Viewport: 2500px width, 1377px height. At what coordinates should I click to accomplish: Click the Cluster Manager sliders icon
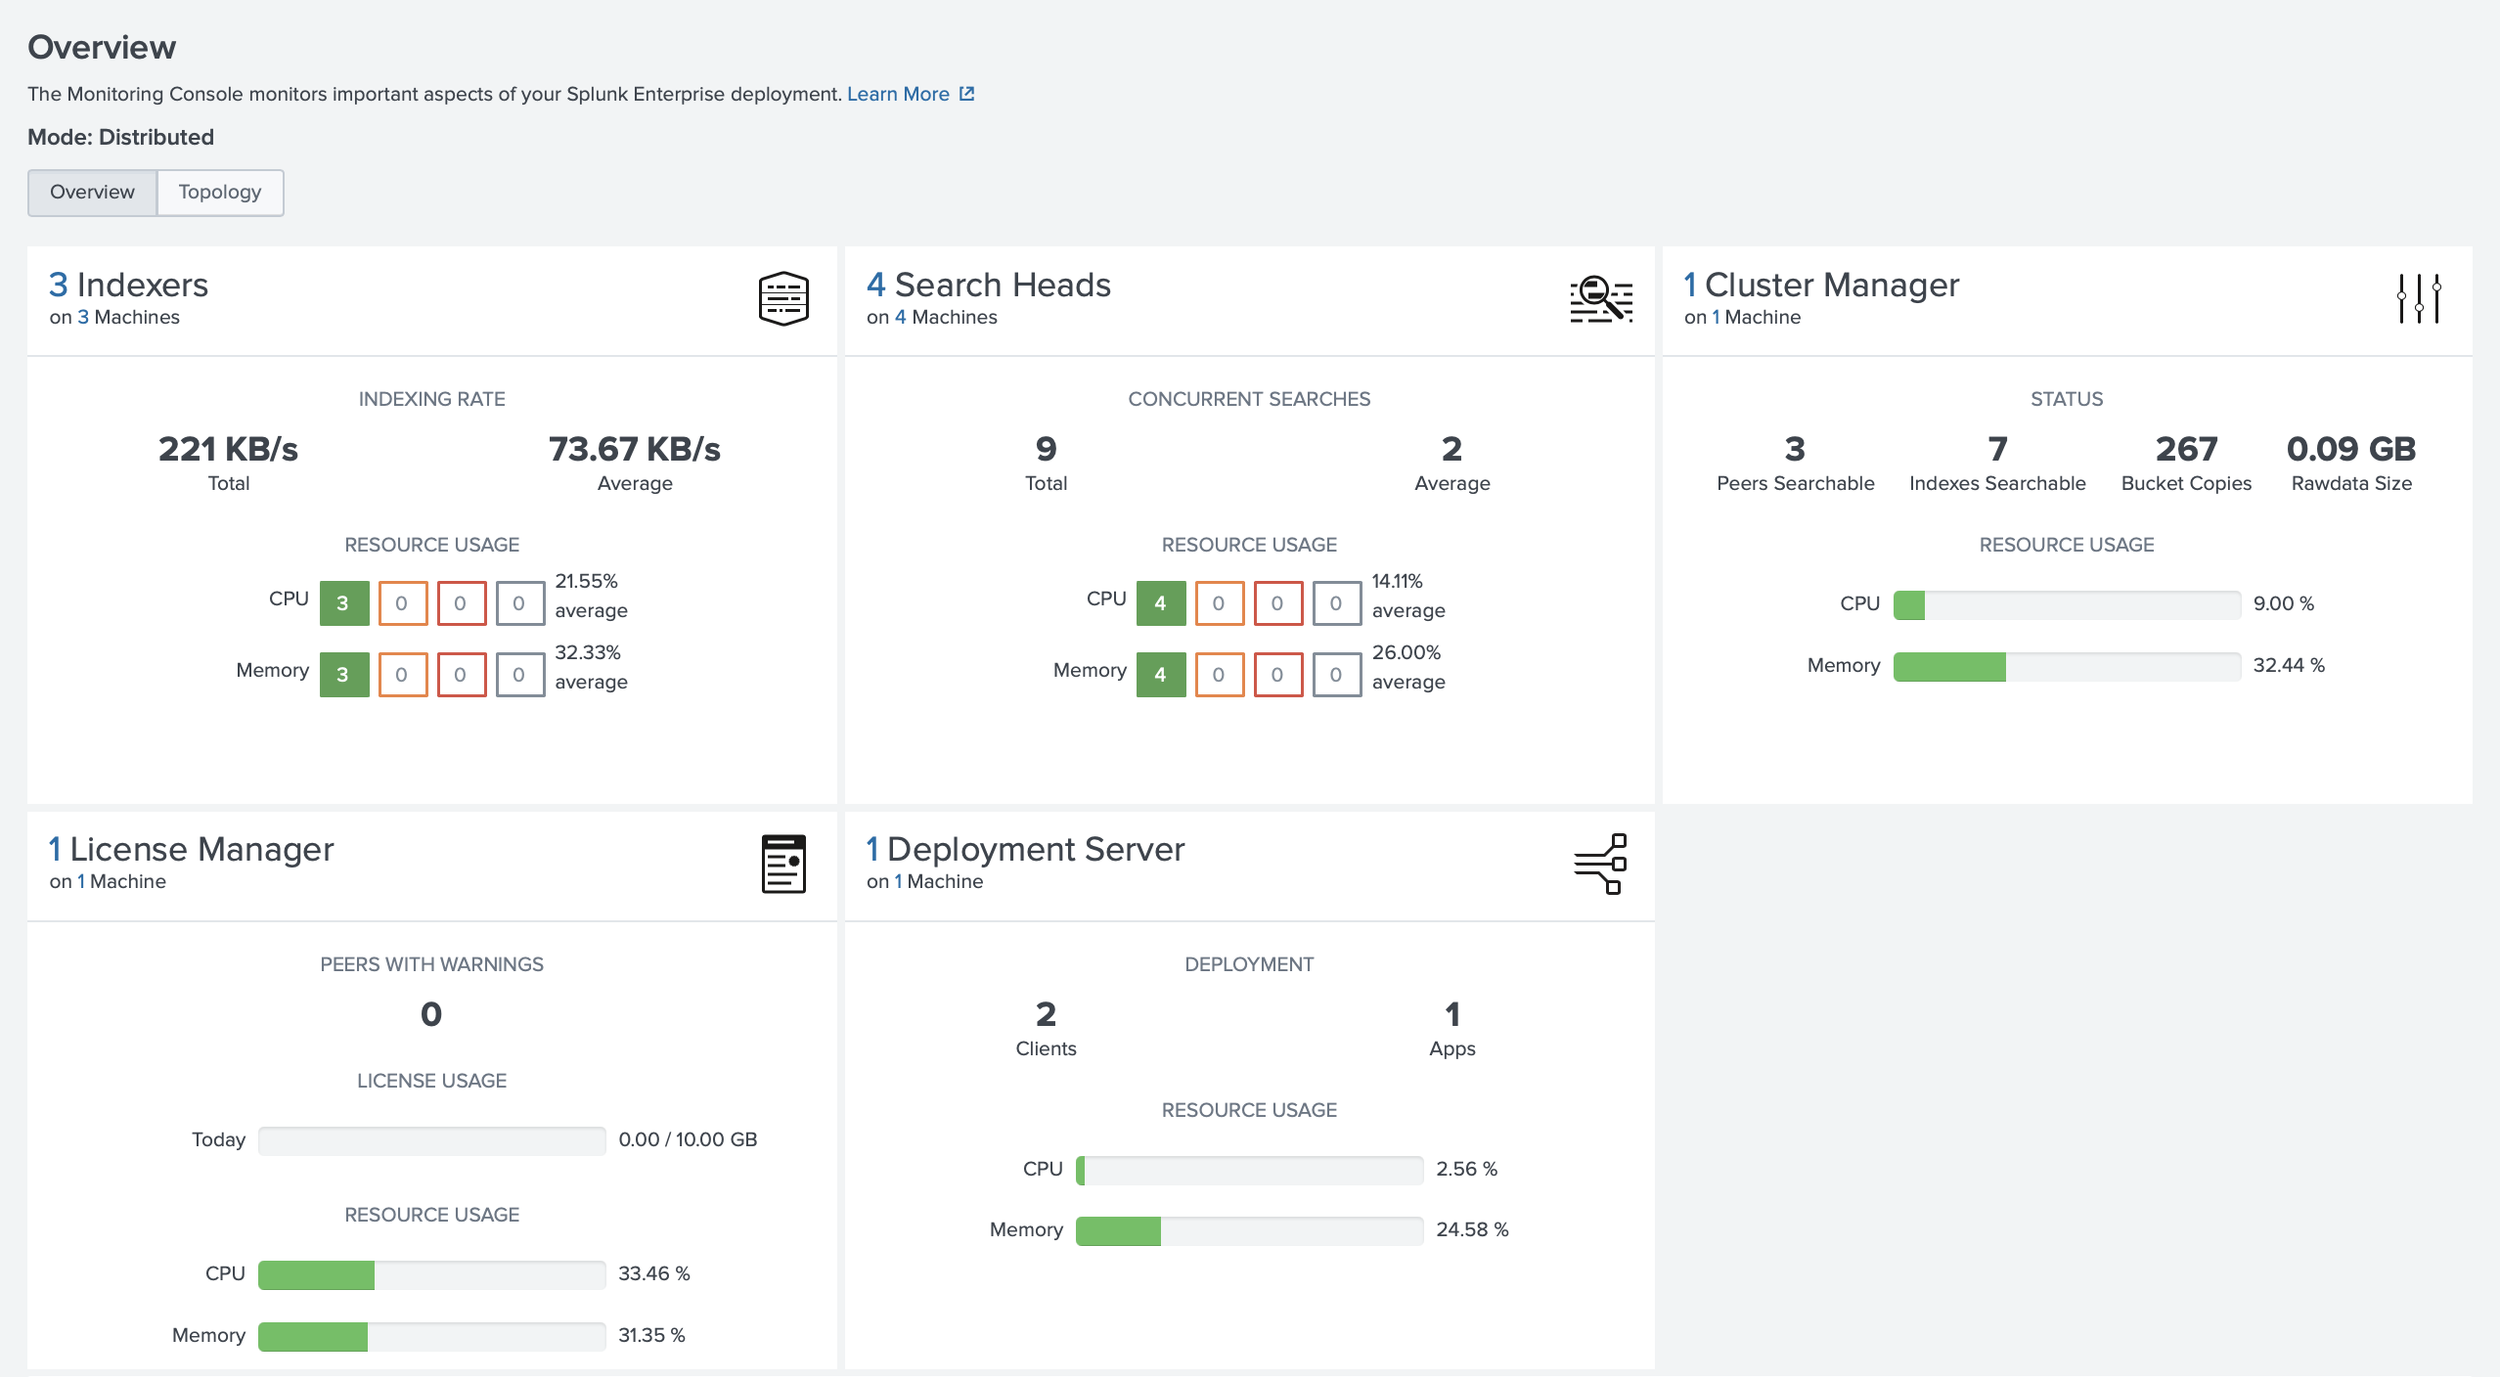[2419, 298]
